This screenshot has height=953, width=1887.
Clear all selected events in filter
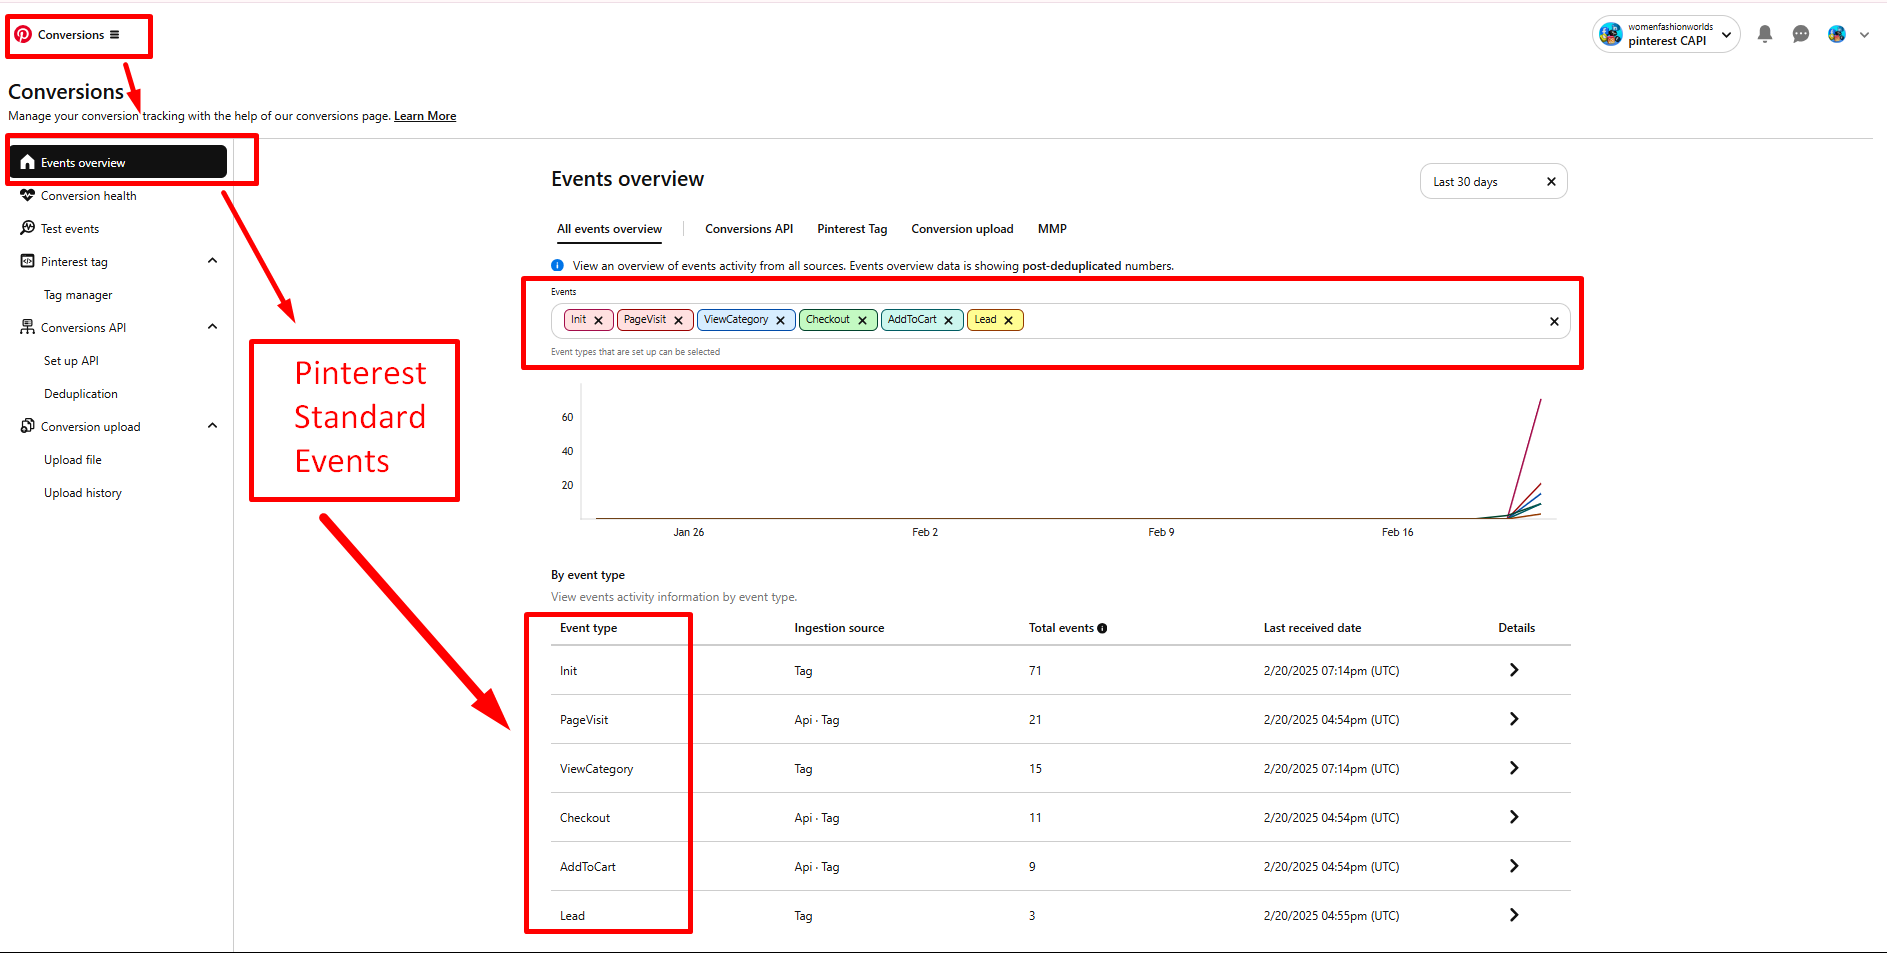(1554, 322)
